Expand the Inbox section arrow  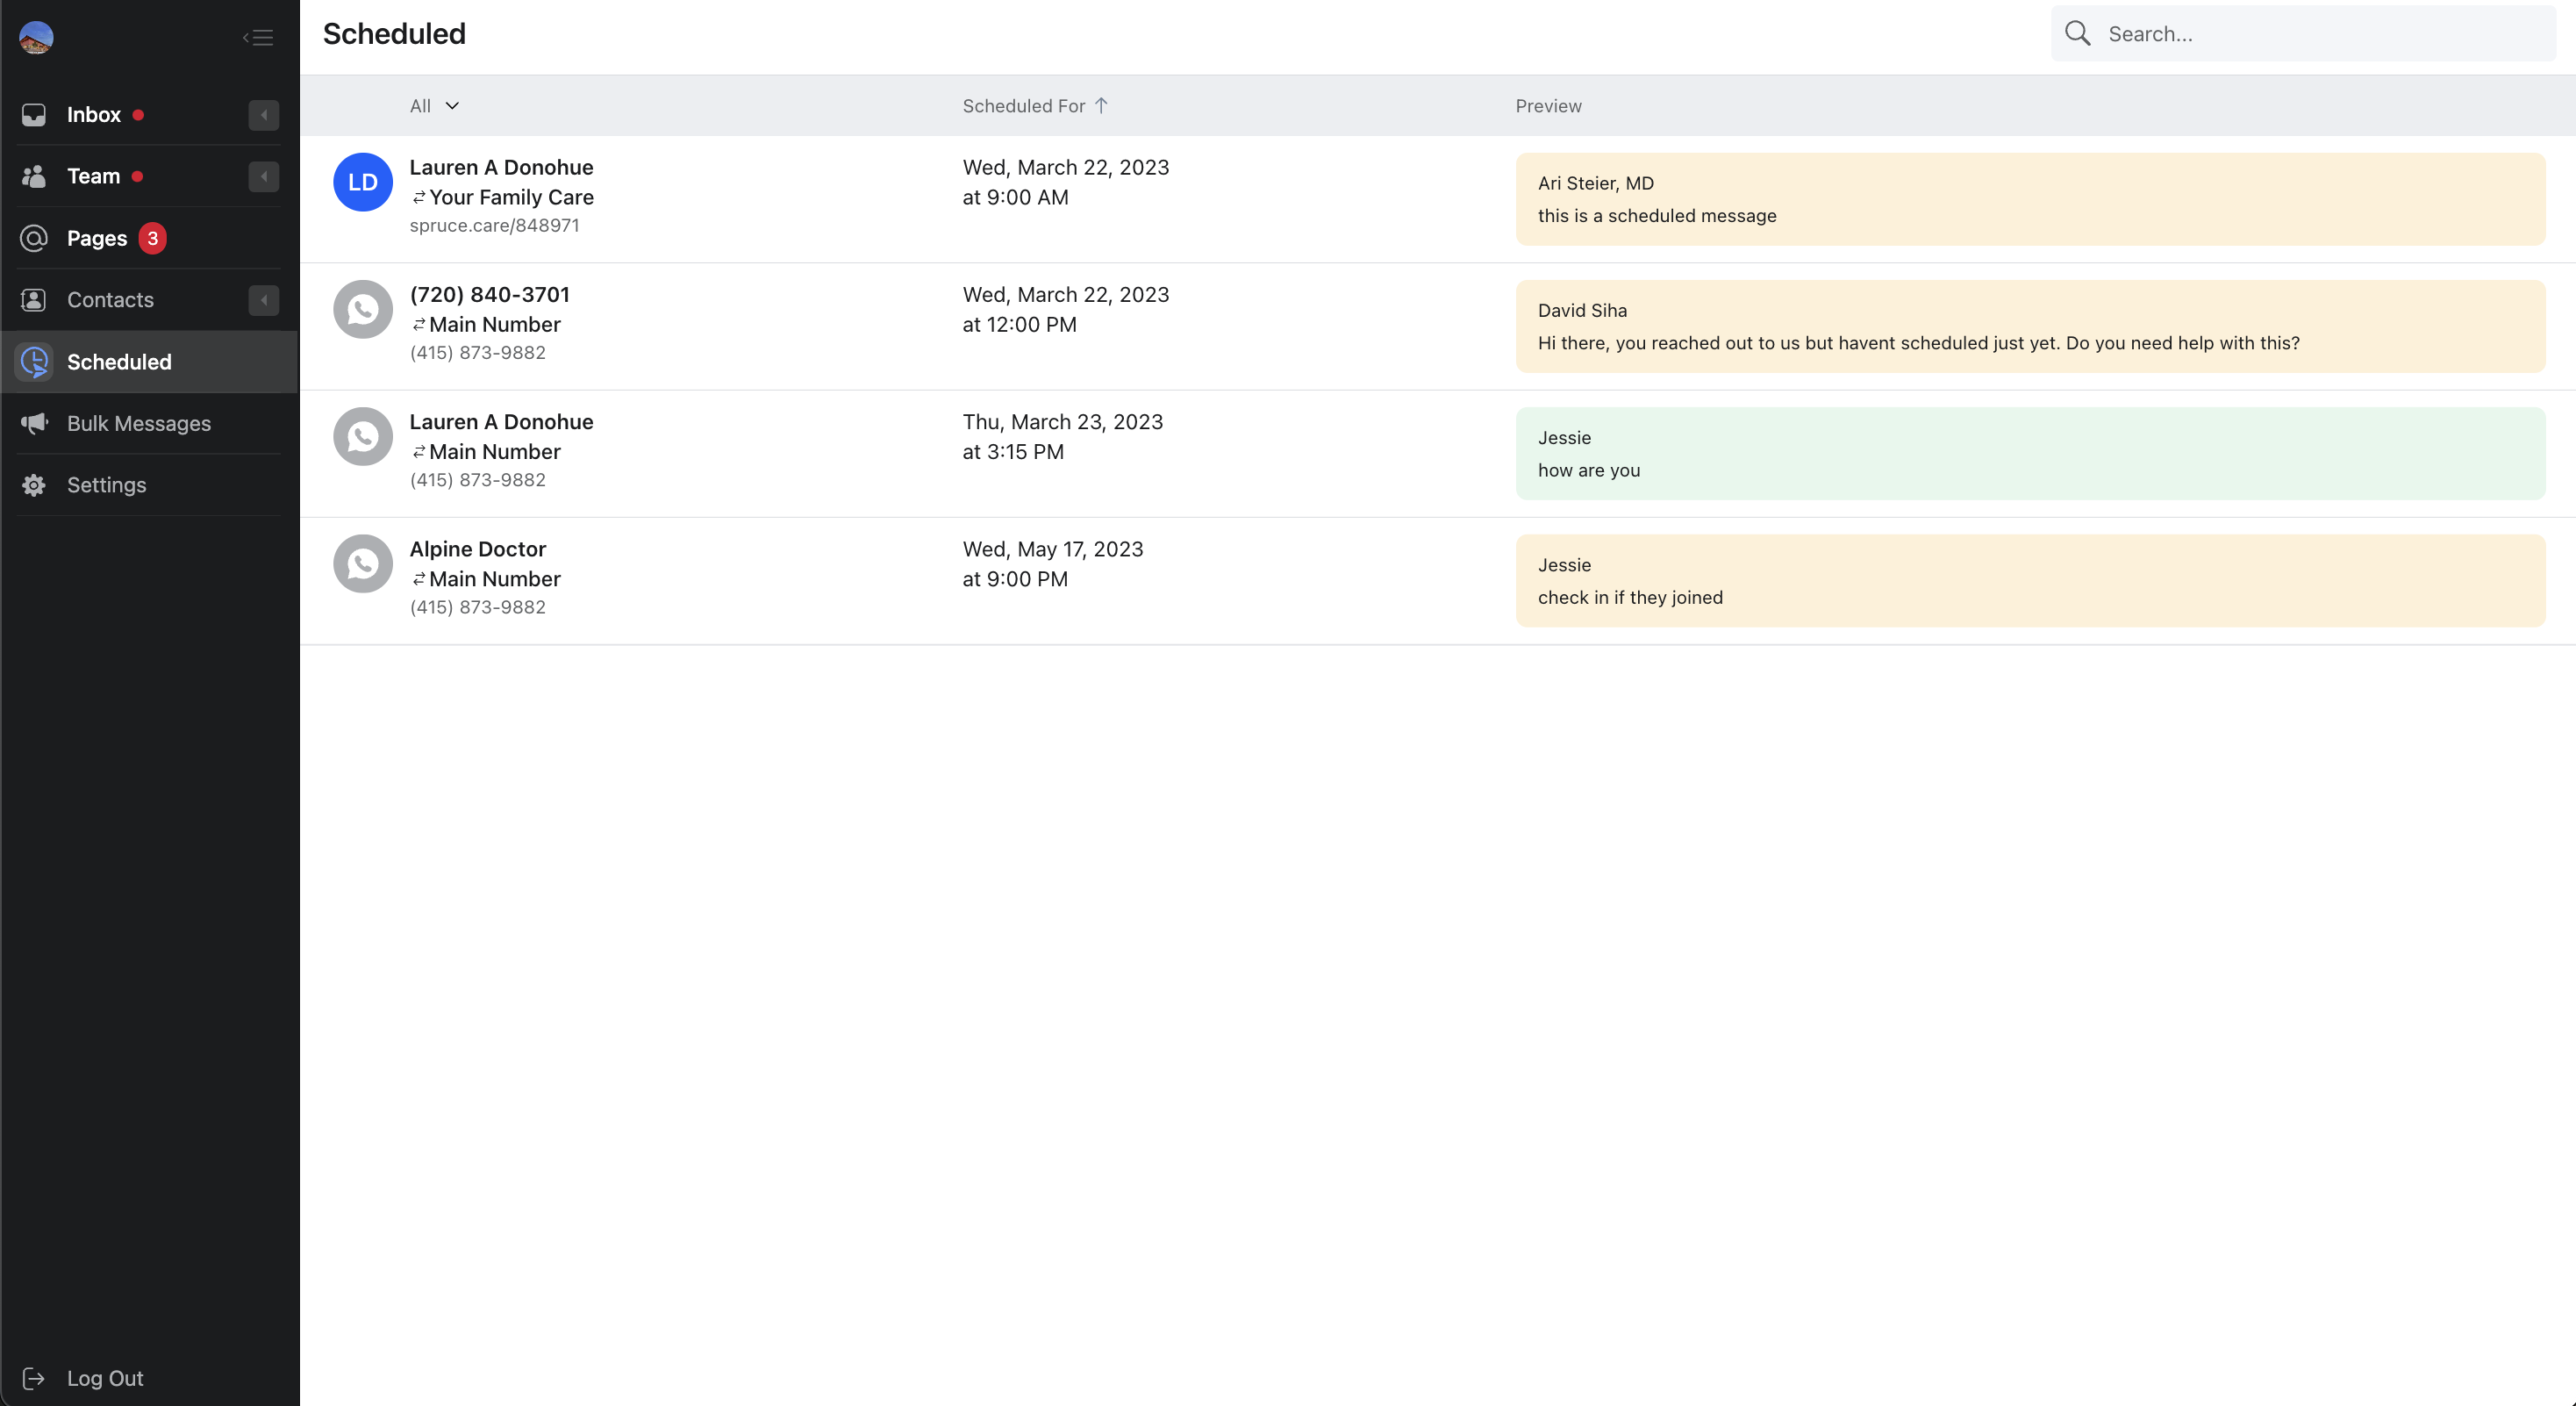click(264, 115)
